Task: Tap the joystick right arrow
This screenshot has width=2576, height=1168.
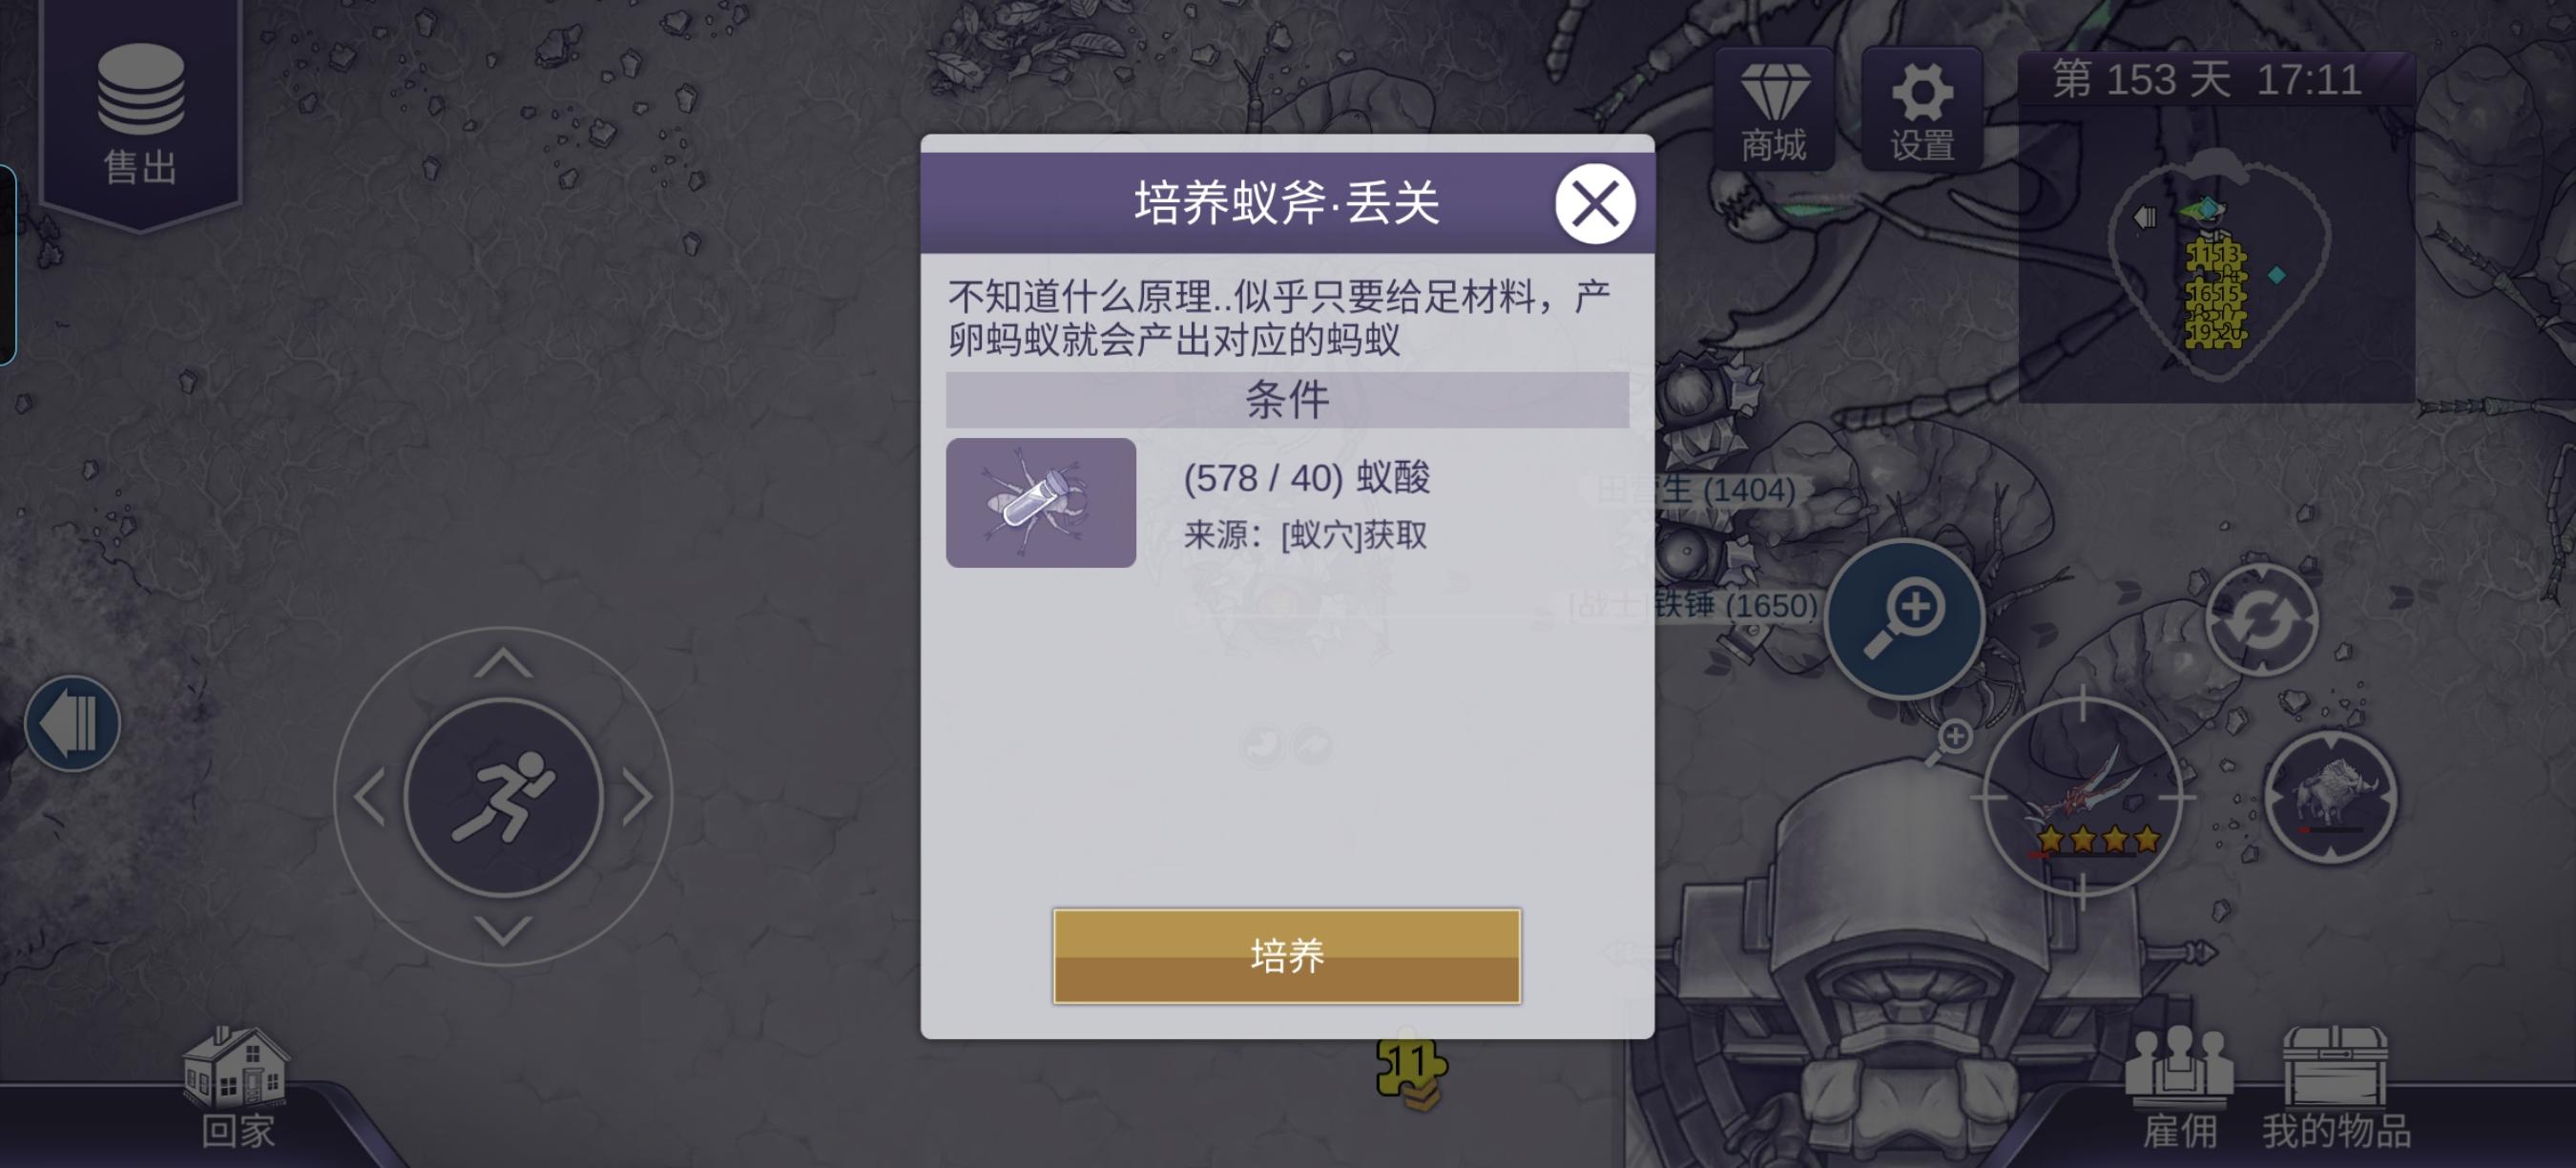Action: 637,797
